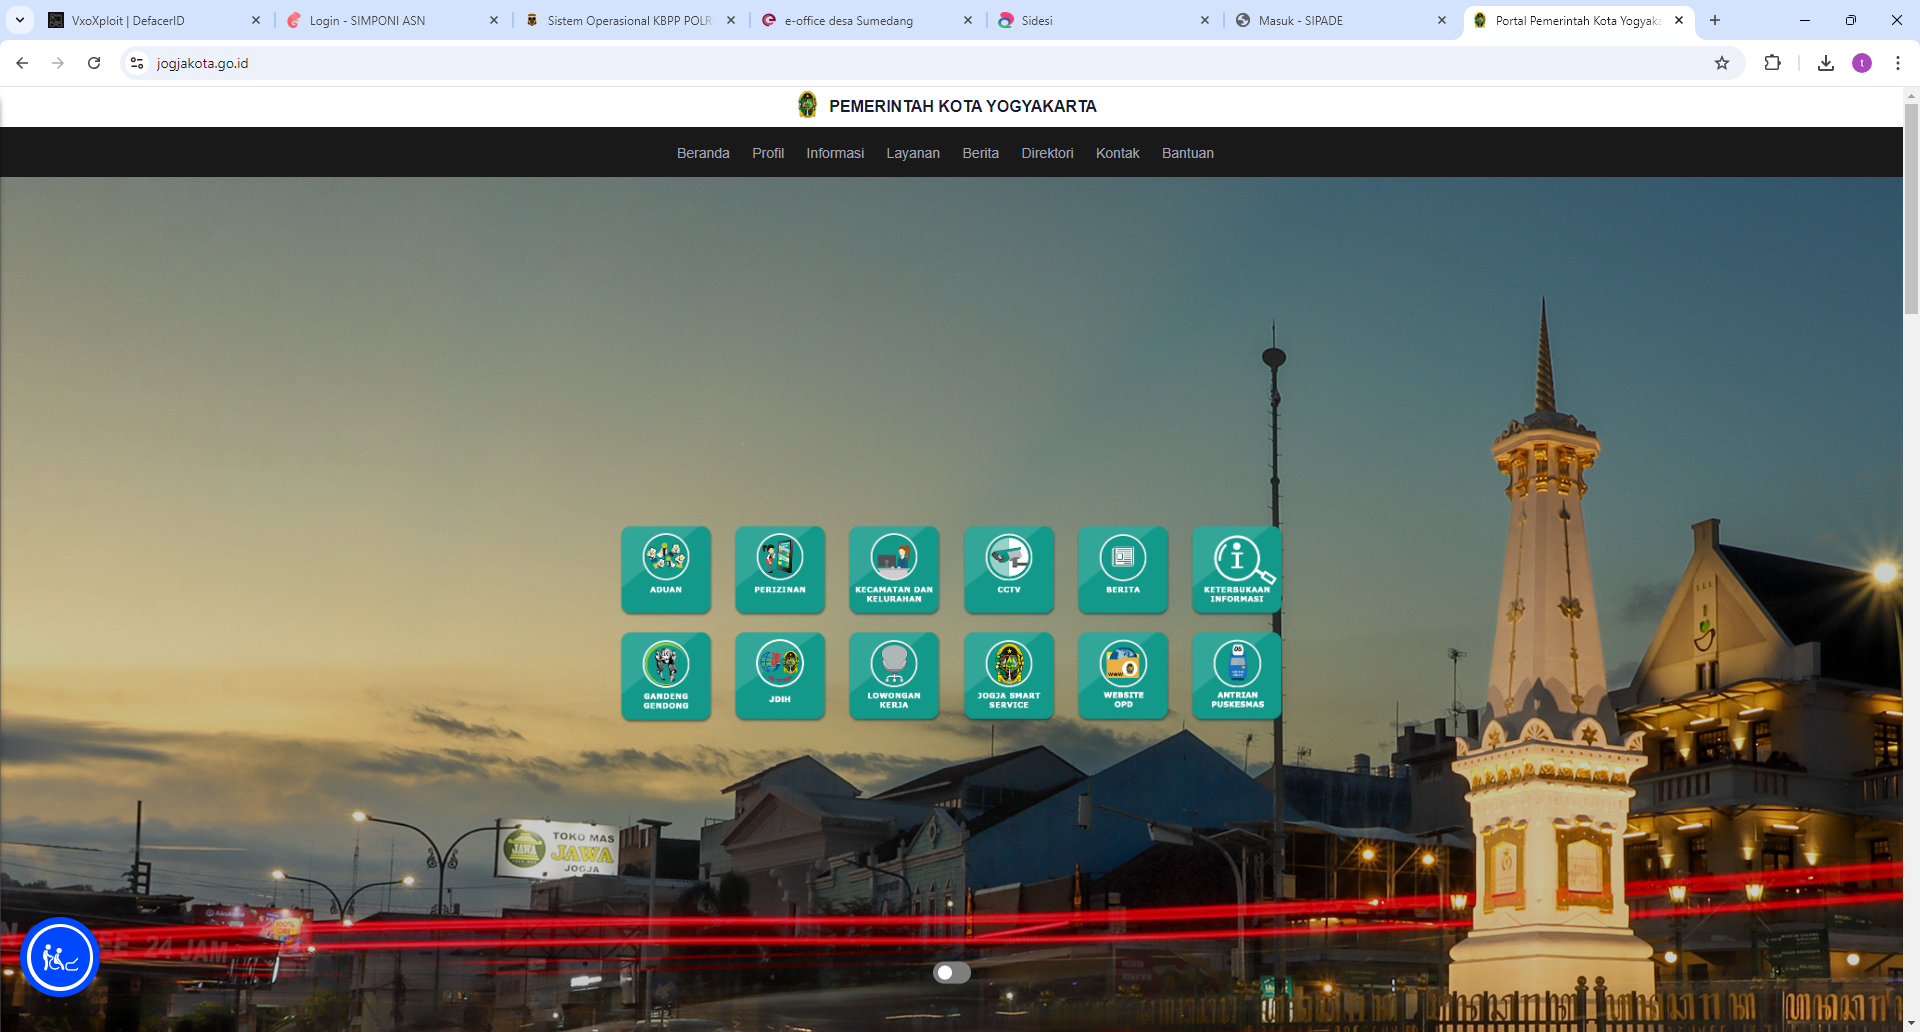This screenshot has height=1032, width=1920.
Task: Open the Bantuan menu item
Action: pos(1188,153)
